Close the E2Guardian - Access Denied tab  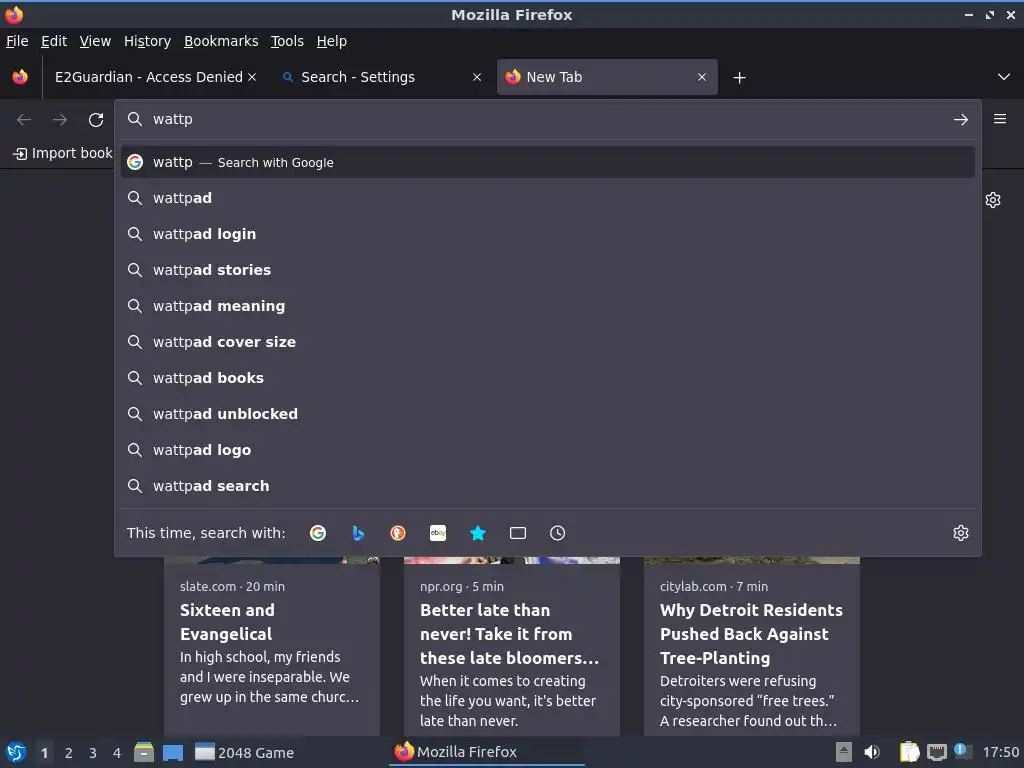(252, 77)
